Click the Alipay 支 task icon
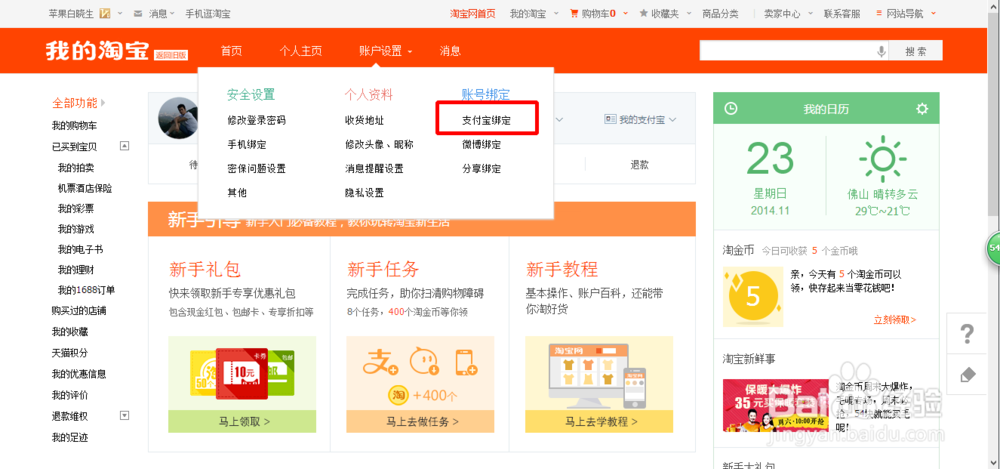1000x469 pixels. click(x=379, y=364)
